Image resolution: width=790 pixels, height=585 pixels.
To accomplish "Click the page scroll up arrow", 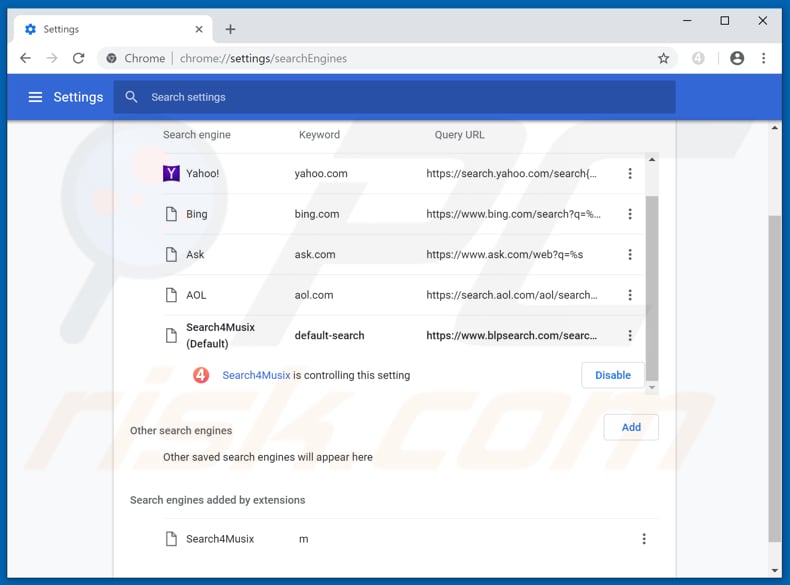I will tap(774, 128).
